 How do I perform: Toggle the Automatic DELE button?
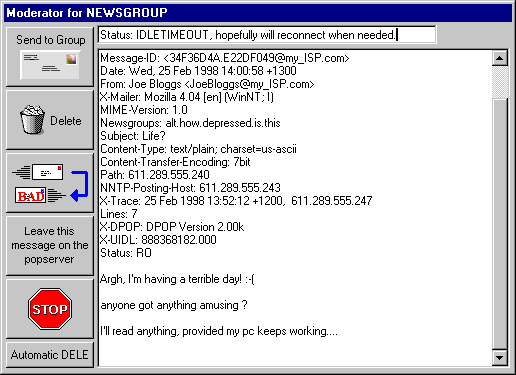[x=50, y=355]
